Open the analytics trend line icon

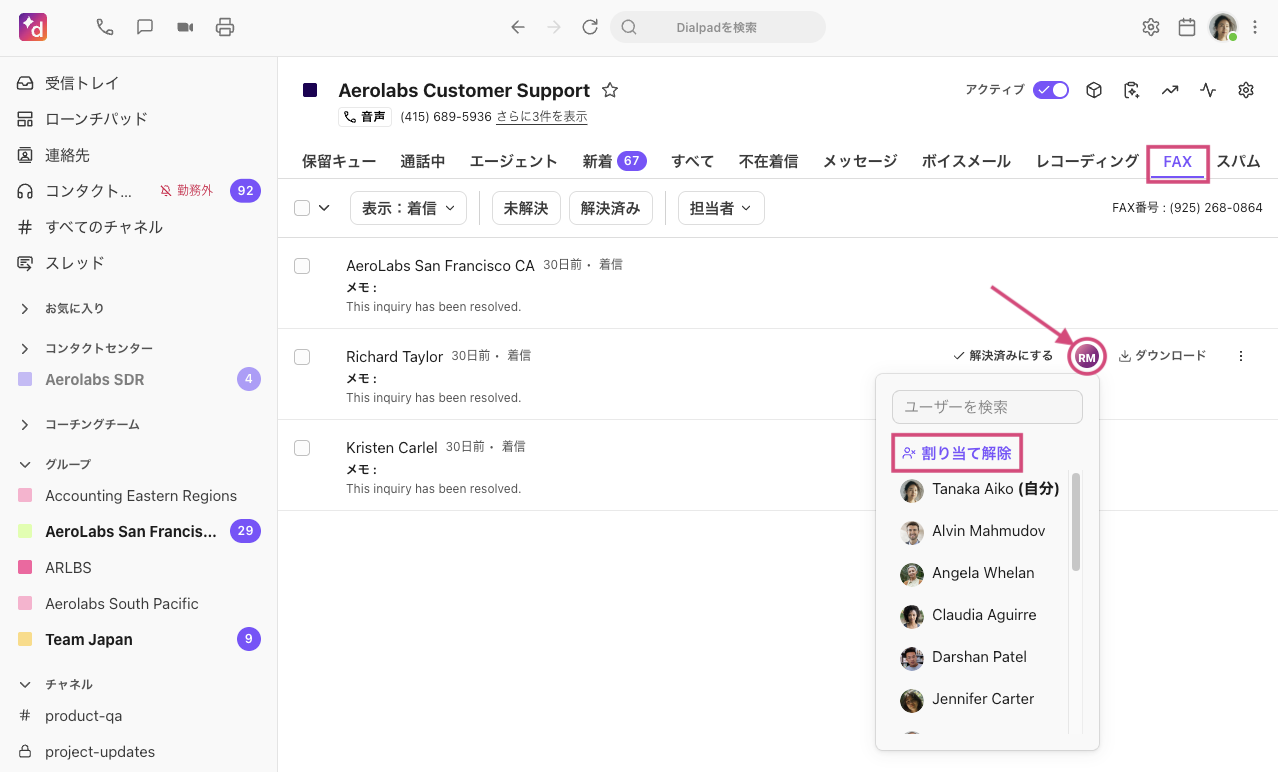(1170, 90)
